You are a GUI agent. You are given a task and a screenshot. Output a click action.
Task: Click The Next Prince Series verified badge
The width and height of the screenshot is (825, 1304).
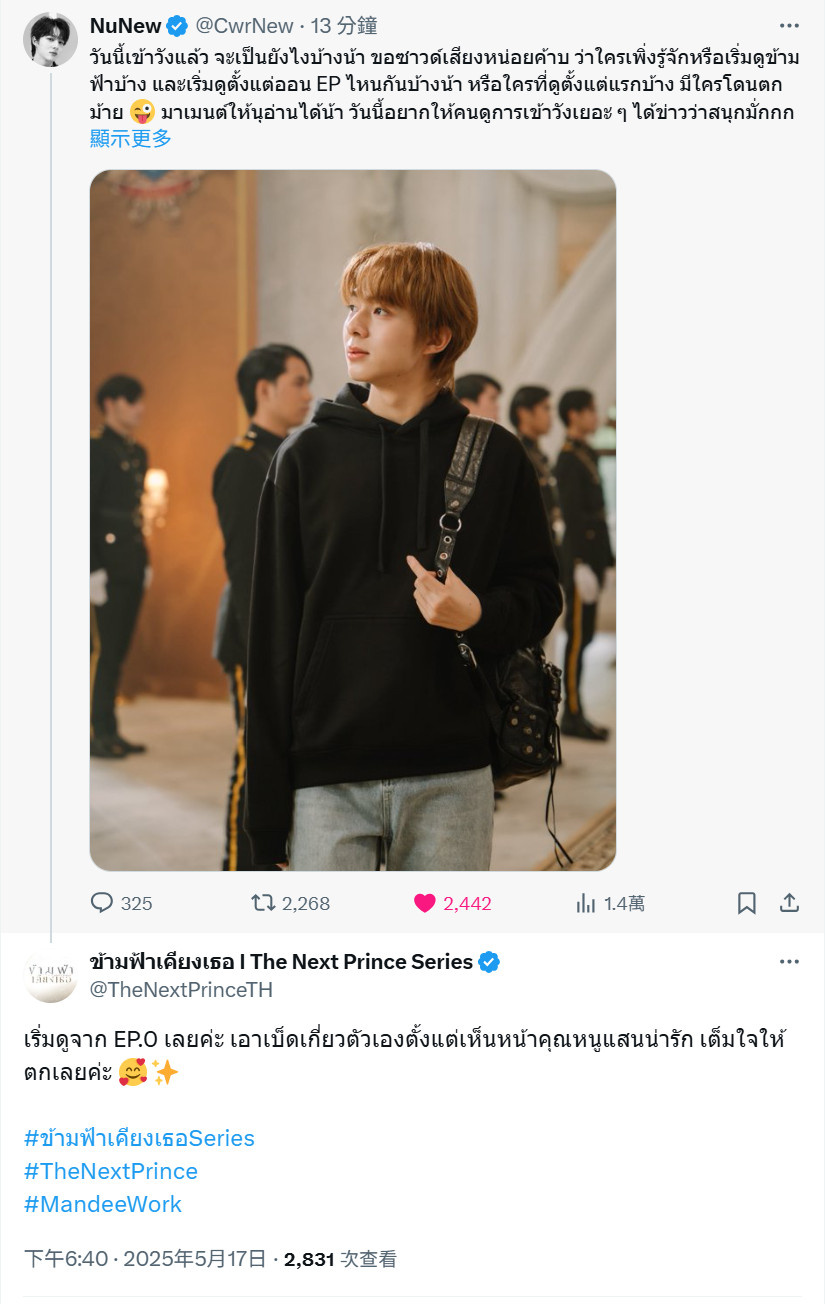489,962
